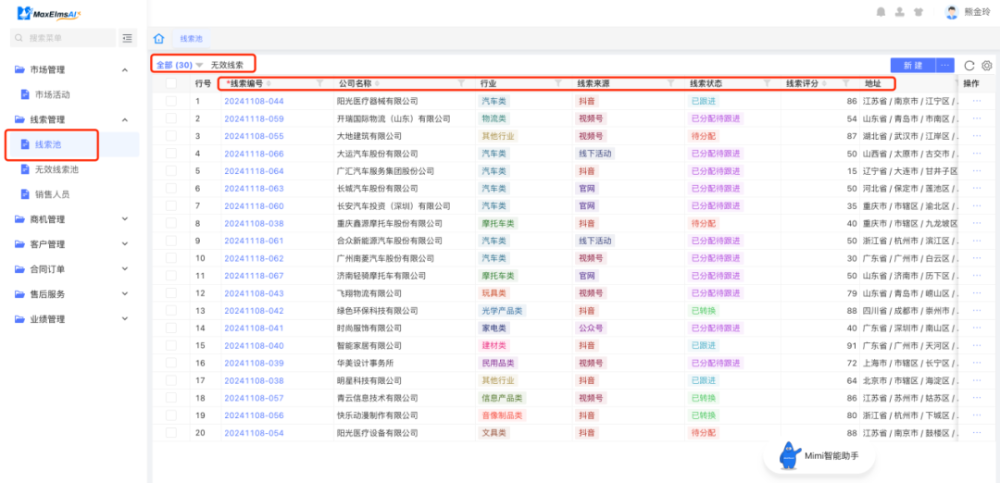Screen dimensions: 1000x483
Task: Expand the 业绩管理 menu group
Action: [125, 318]
